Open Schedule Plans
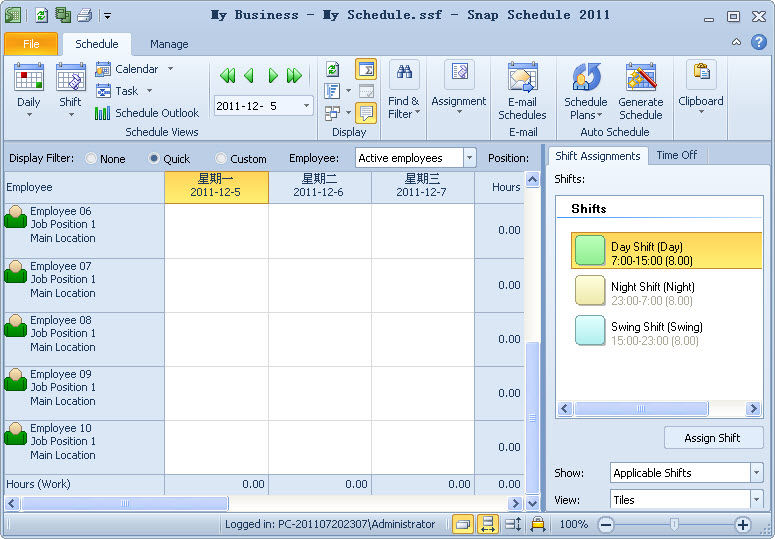Image resolution: width=775 pixels, height=539 pixels. (x=586, y=91)
